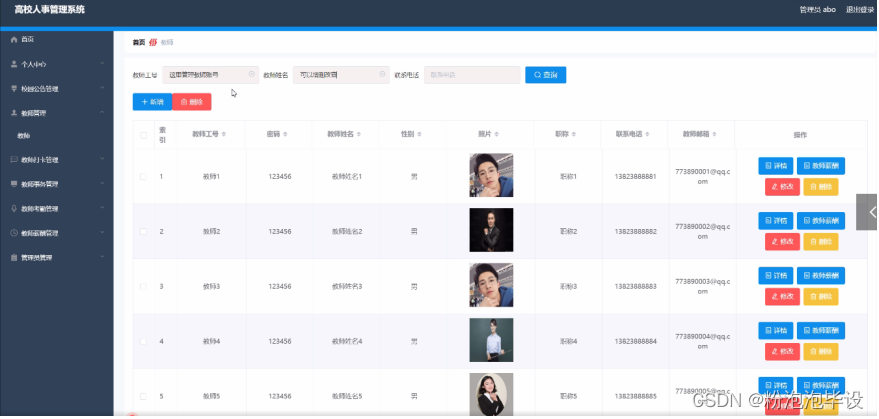Screen dimensions: 879x419
Task: Focus the 教师姓名 search input
Action: tap(341, 75)
